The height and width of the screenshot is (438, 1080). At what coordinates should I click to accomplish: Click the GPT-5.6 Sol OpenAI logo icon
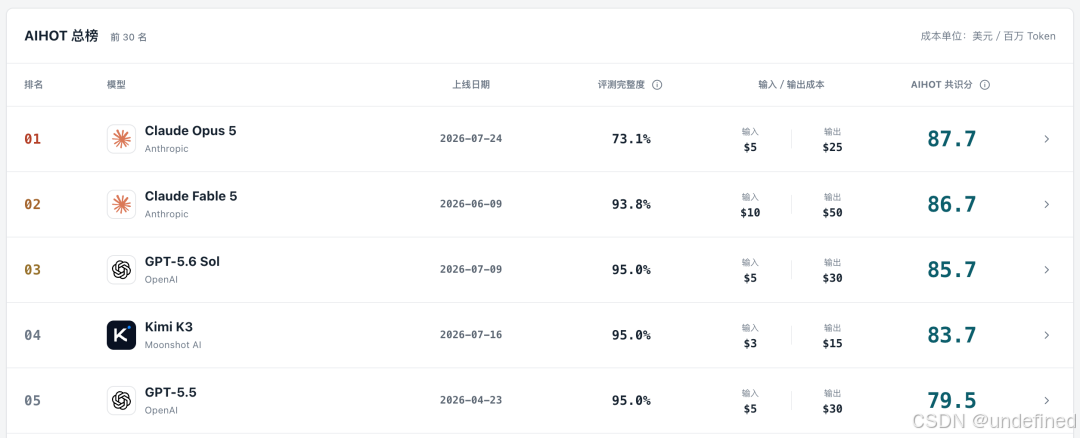point(121,270)
